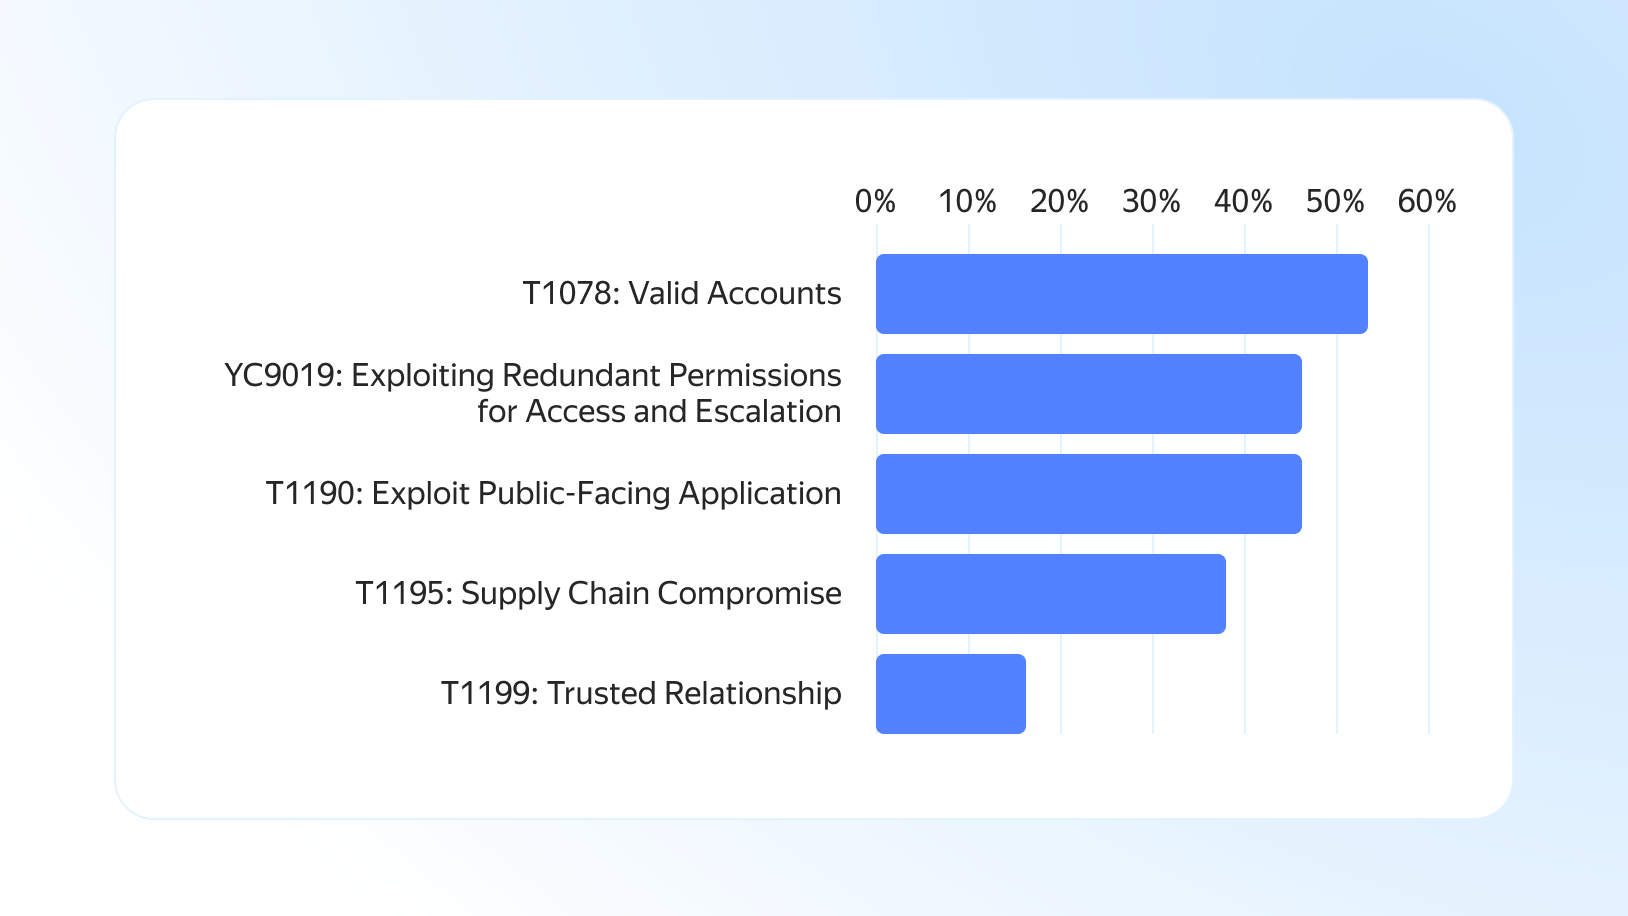Click the 20% gridline beside Trusted Relationship bar
This screenshot has width=1628, height=916.
[x=1061, y=694]
